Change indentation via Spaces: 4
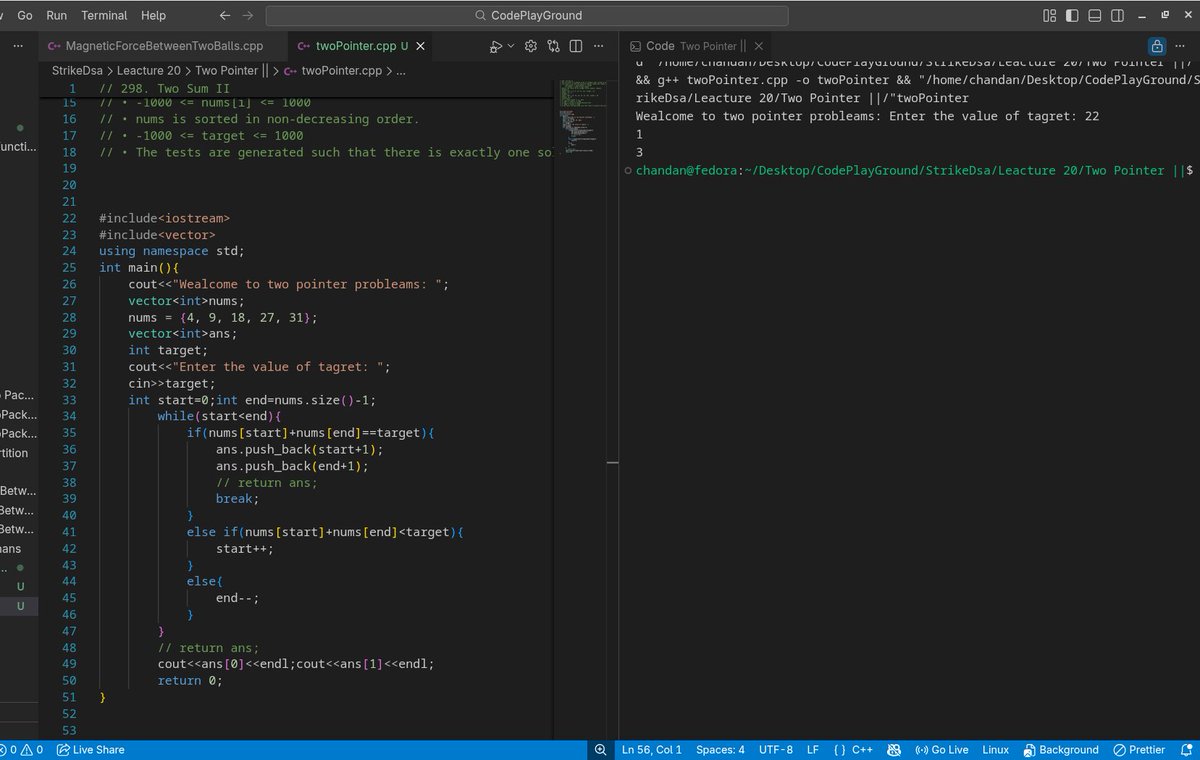Viewport: 1200px width, 760px height. 720,750
